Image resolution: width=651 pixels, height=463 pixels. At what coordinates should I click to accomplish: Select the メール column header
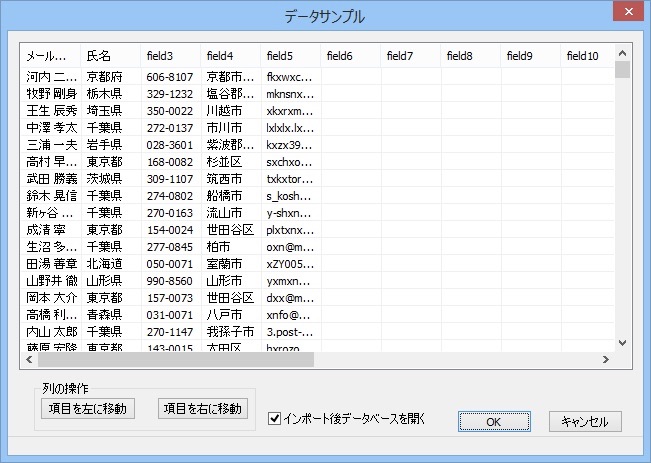[50, 56]
